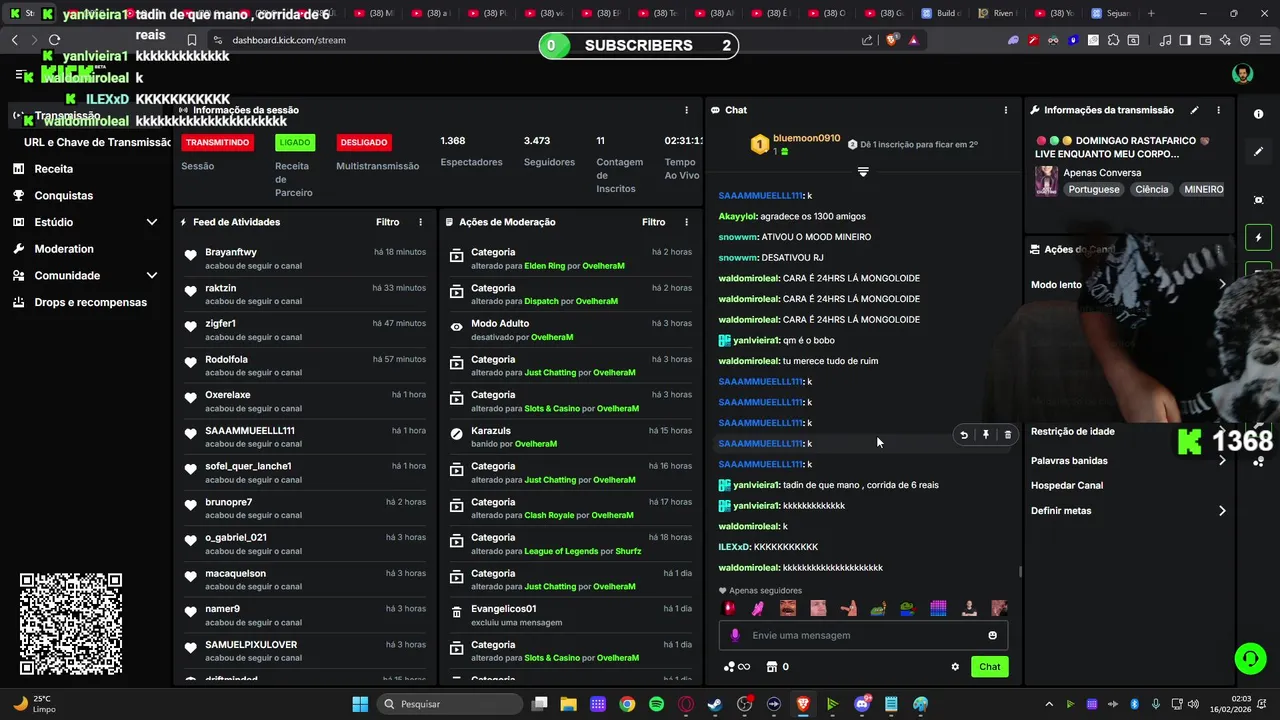Open Steam from taskbar
Viewport: 1280px width, 720px height.
click(715, 704)
